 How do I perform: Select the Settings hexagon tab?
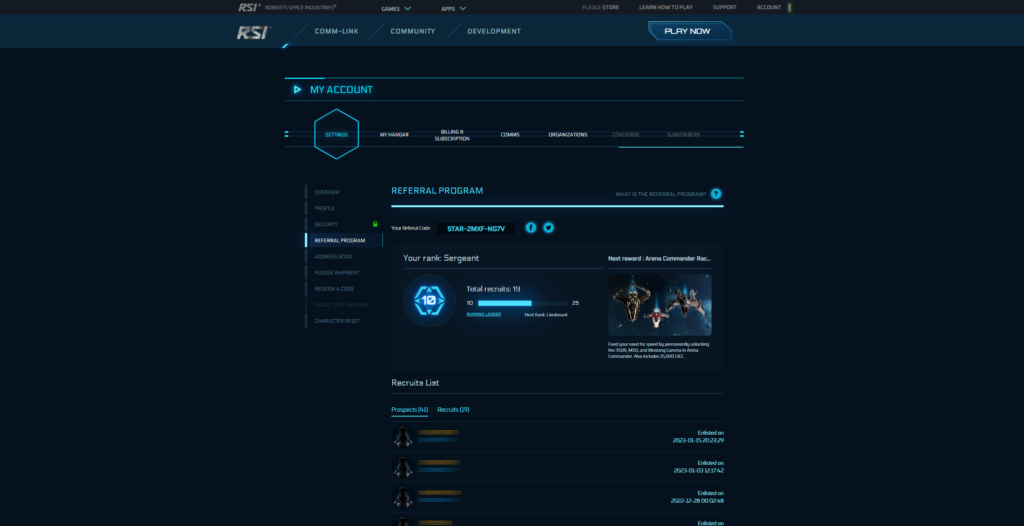[x=336, y=135]
